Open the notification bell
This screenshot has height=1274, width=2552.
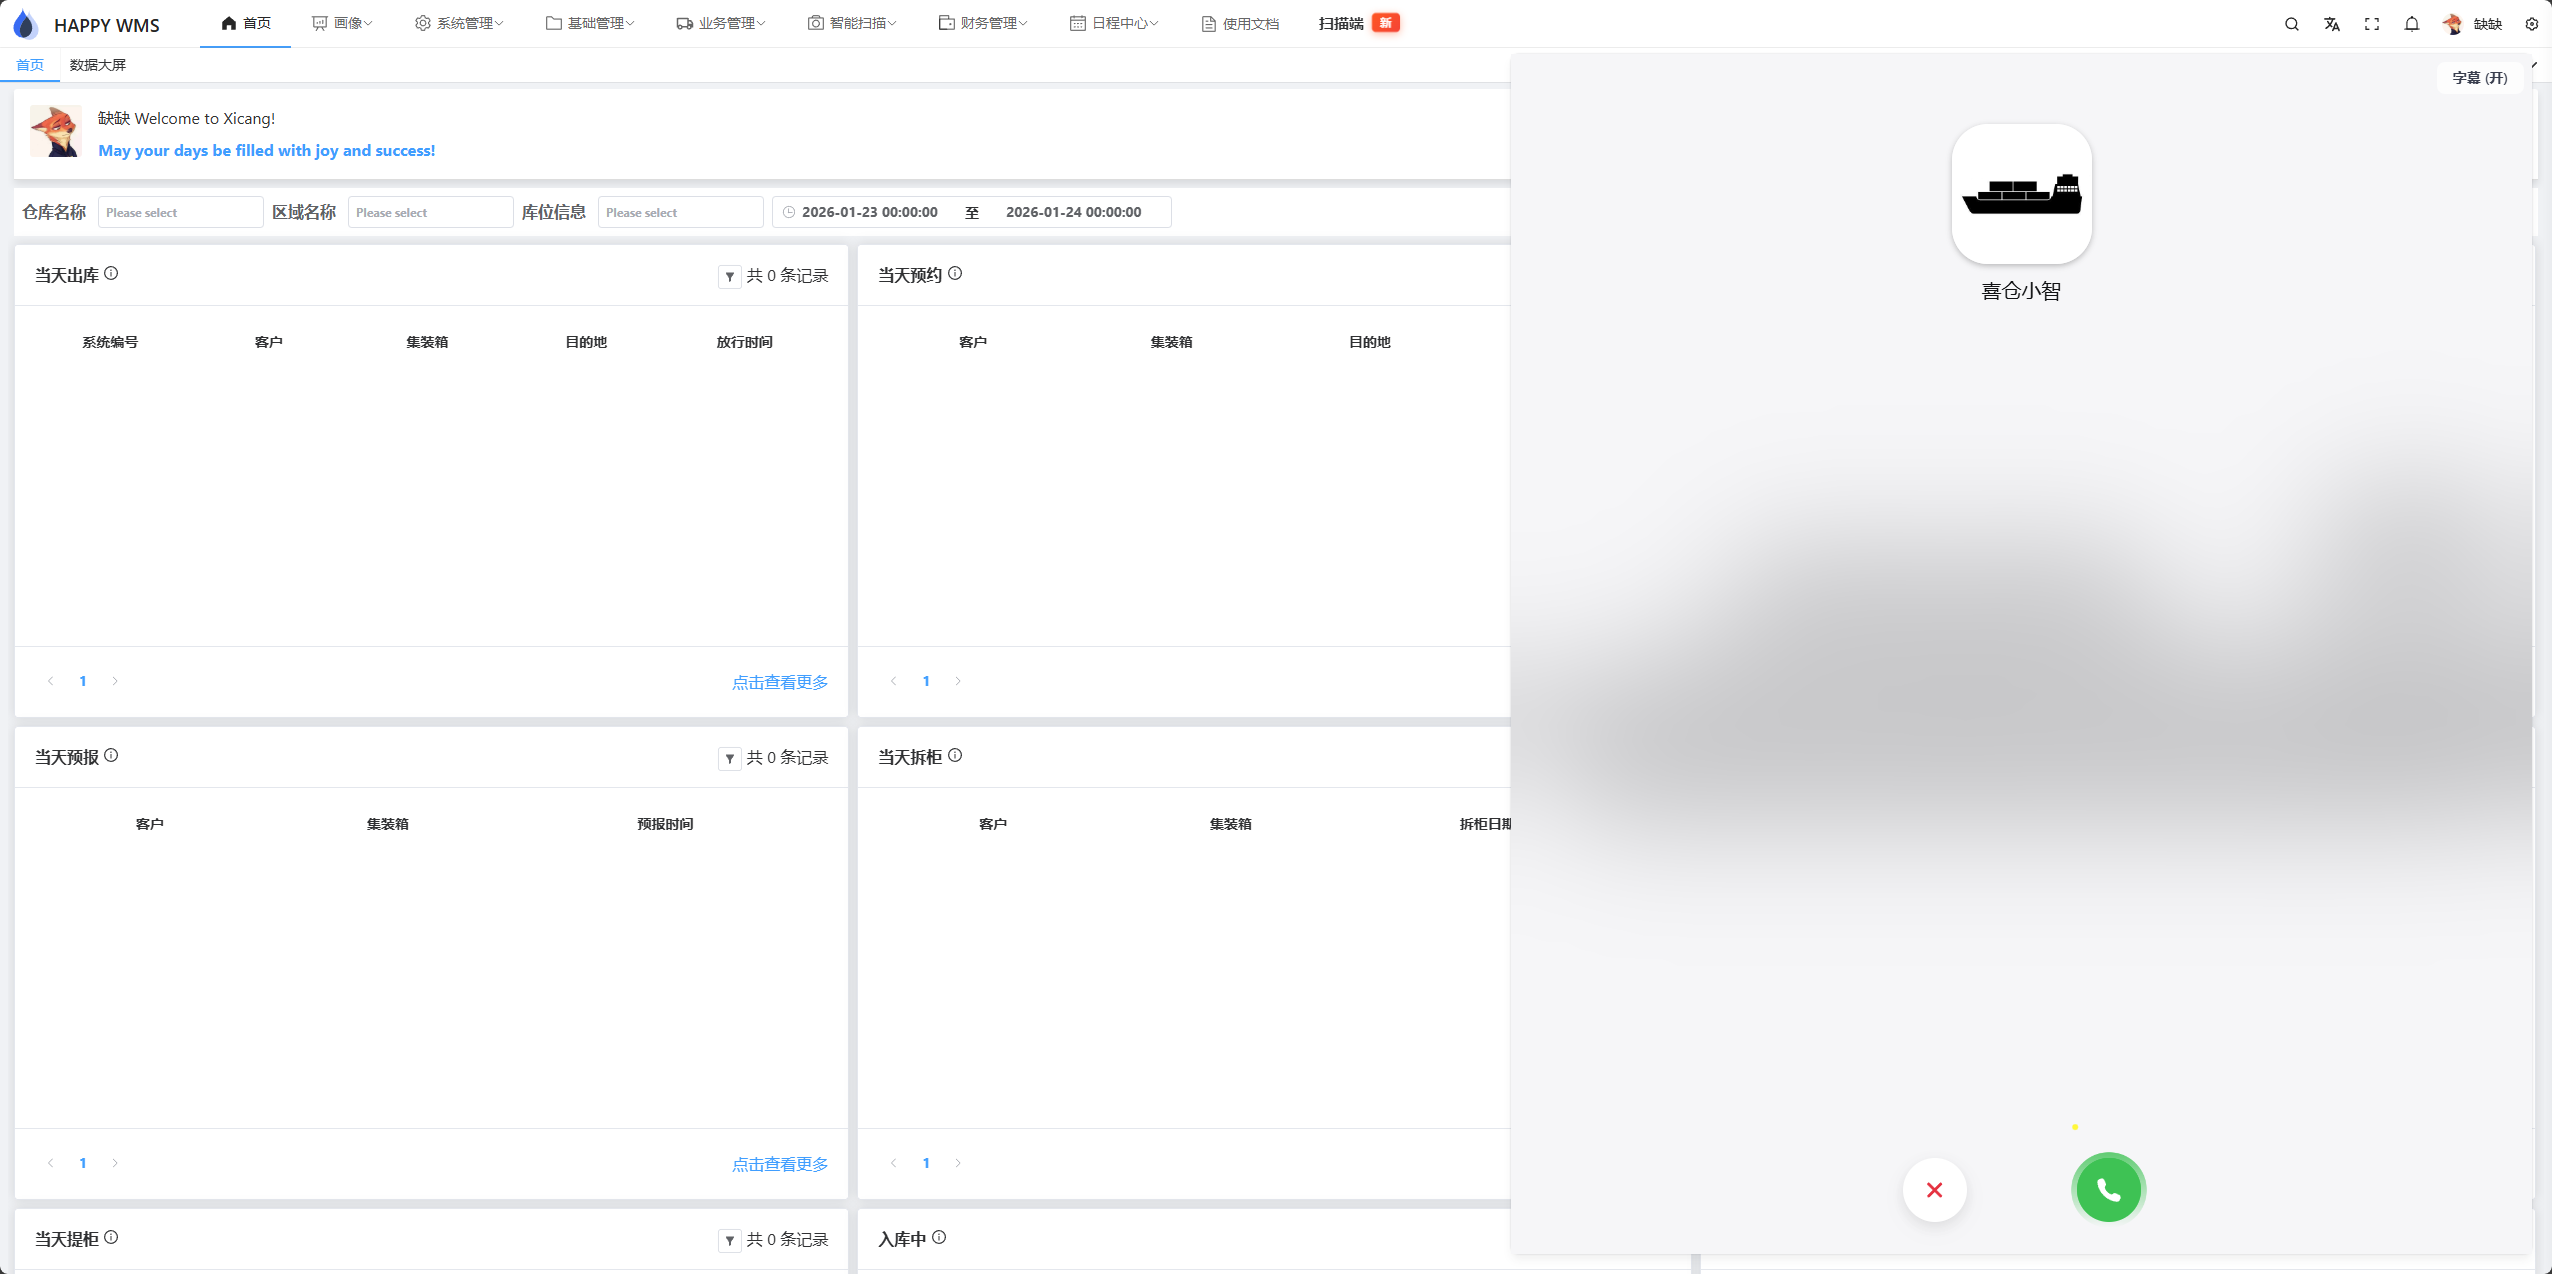click(2411, 23)
